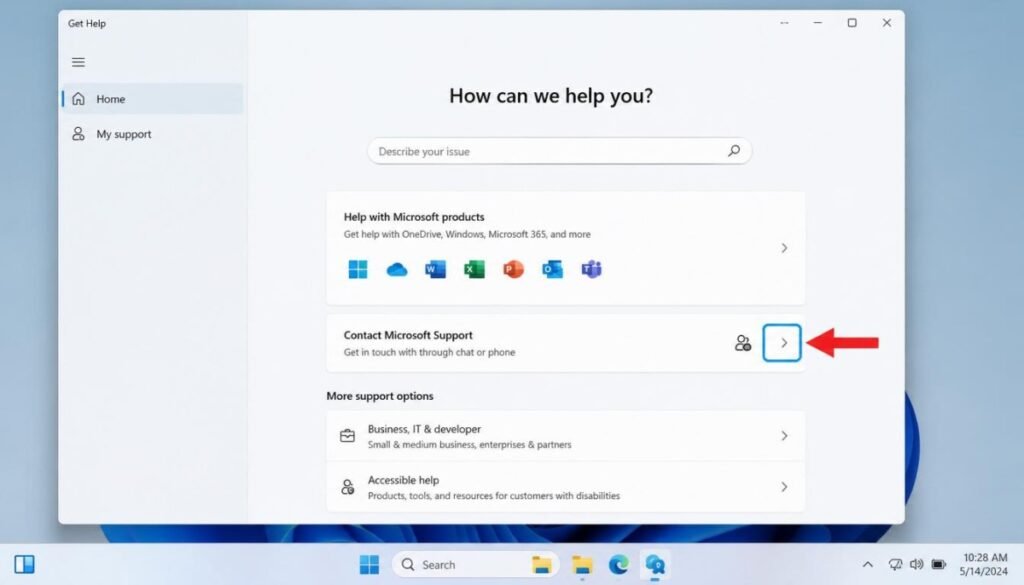Open second File Explorer icon beside Edge
This screenshot has height=585, width=1024.
tap(582, 564)
